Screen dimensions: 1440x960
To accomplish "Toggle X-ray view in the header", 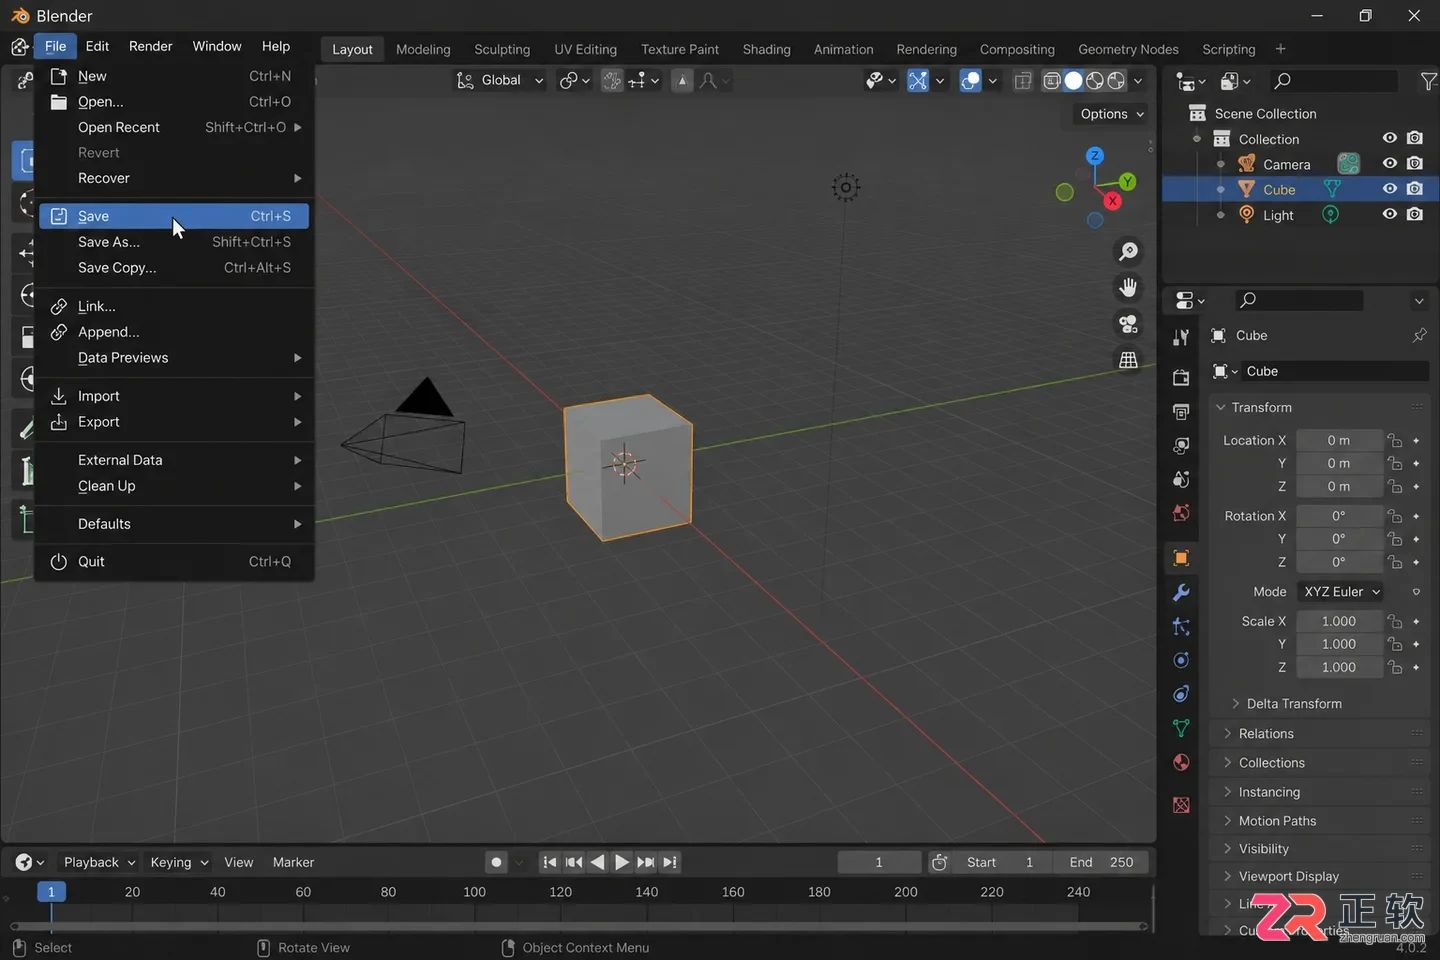I will coord(1022,81).
